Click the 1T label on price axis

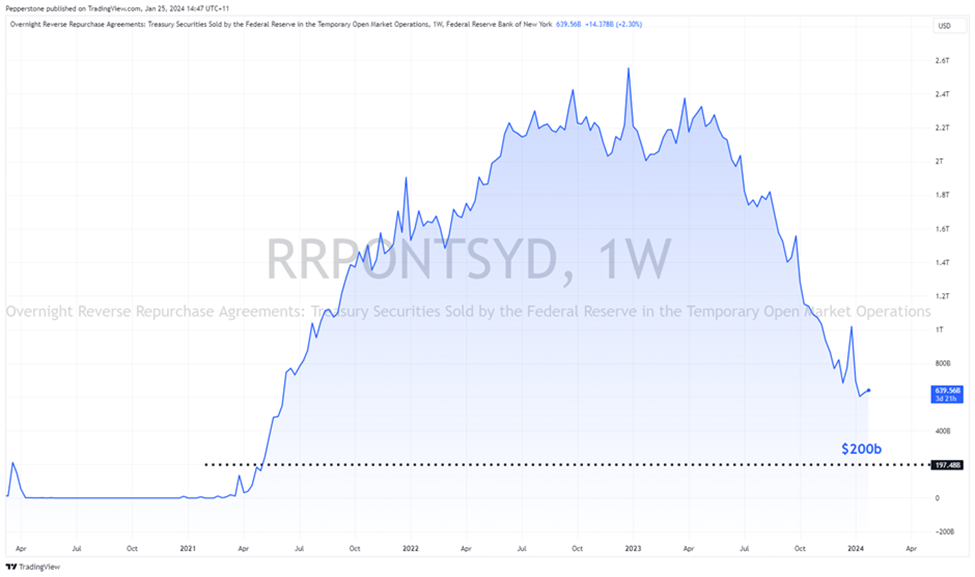[x=940, y=330]
